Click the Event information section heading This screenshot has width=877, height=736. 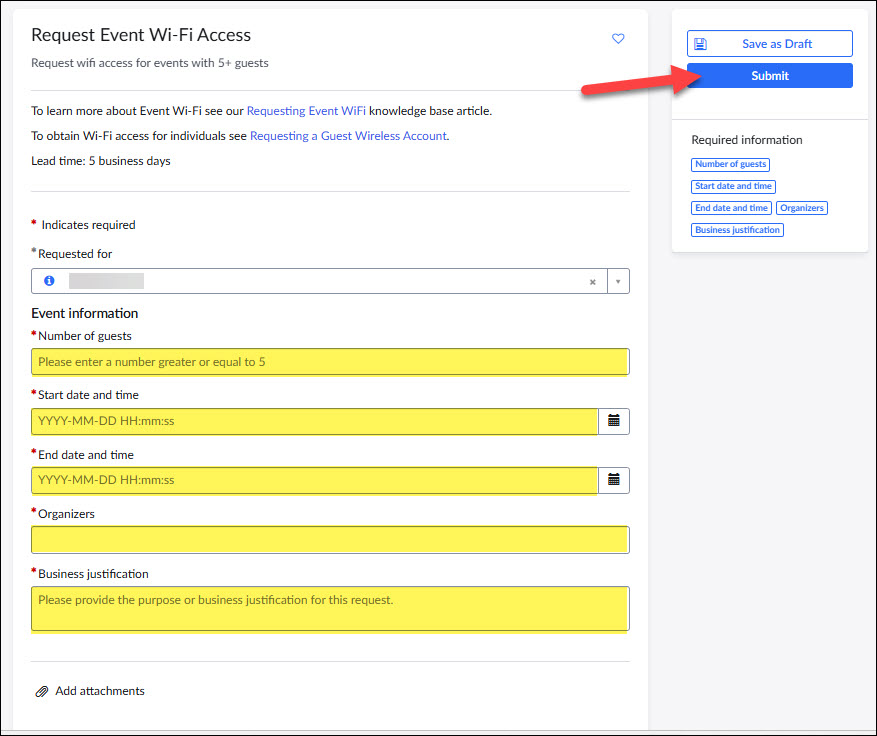(x=84, y=313)
